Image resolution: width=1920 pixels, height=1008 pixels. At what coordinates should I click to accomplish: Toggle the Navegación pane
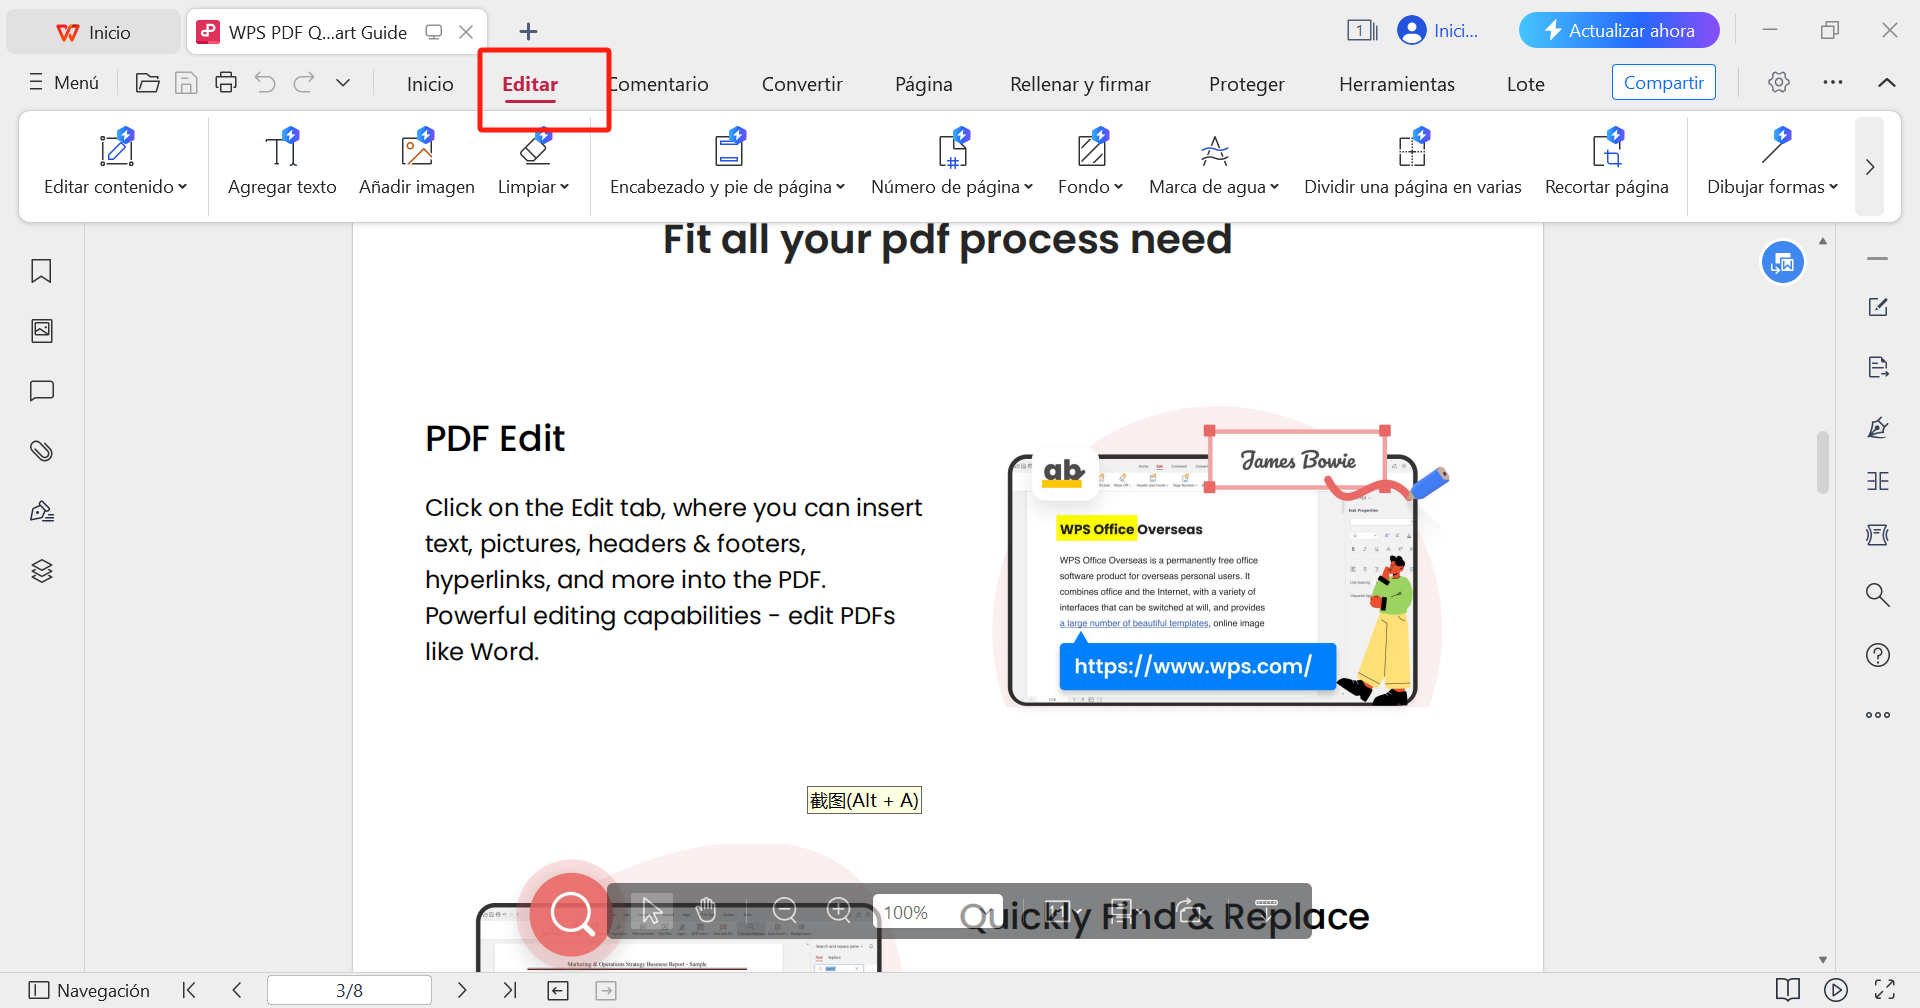[89, 990]
